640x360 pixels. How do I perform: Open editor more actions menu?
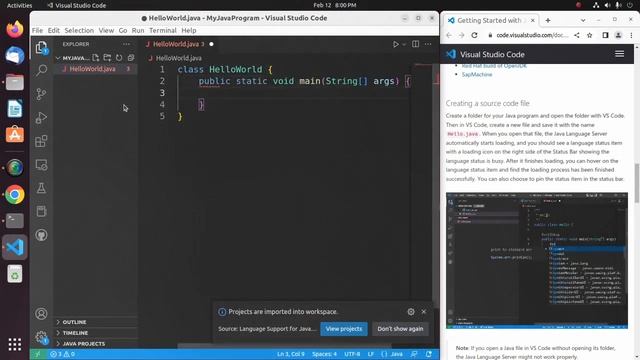point(427,44)
